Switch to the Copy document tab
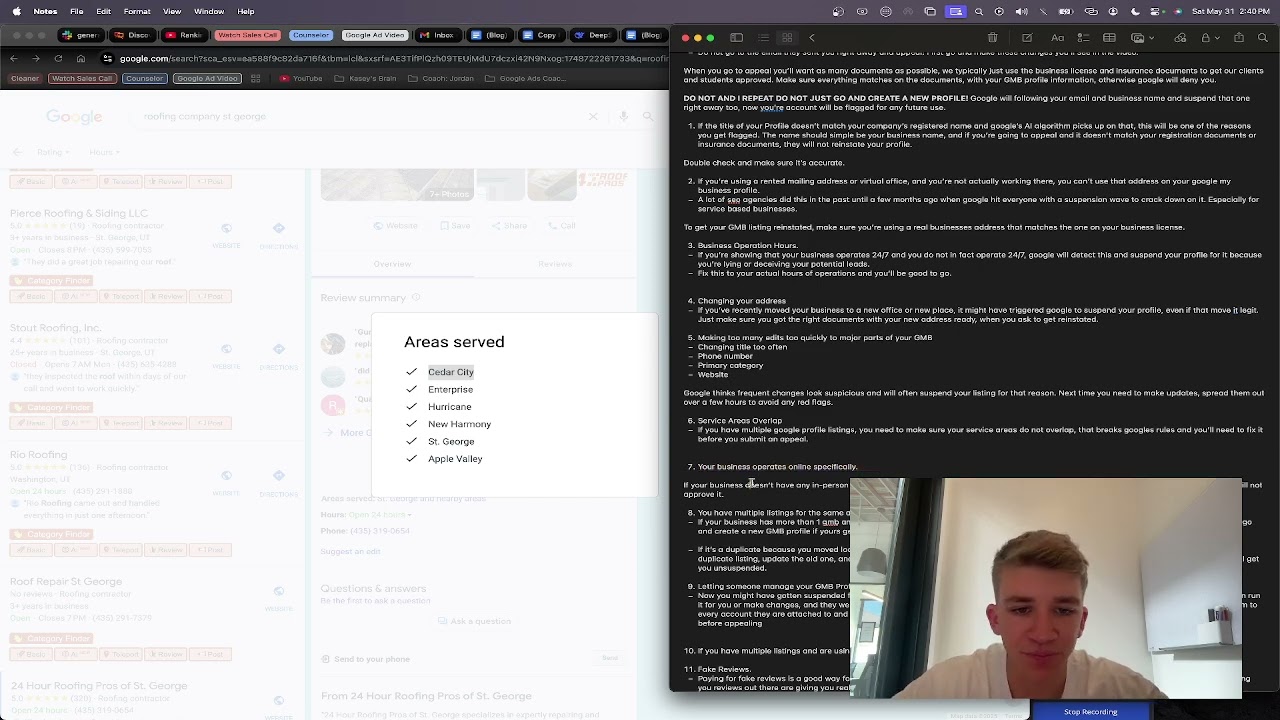1280x720 pixels. point(540,35)
